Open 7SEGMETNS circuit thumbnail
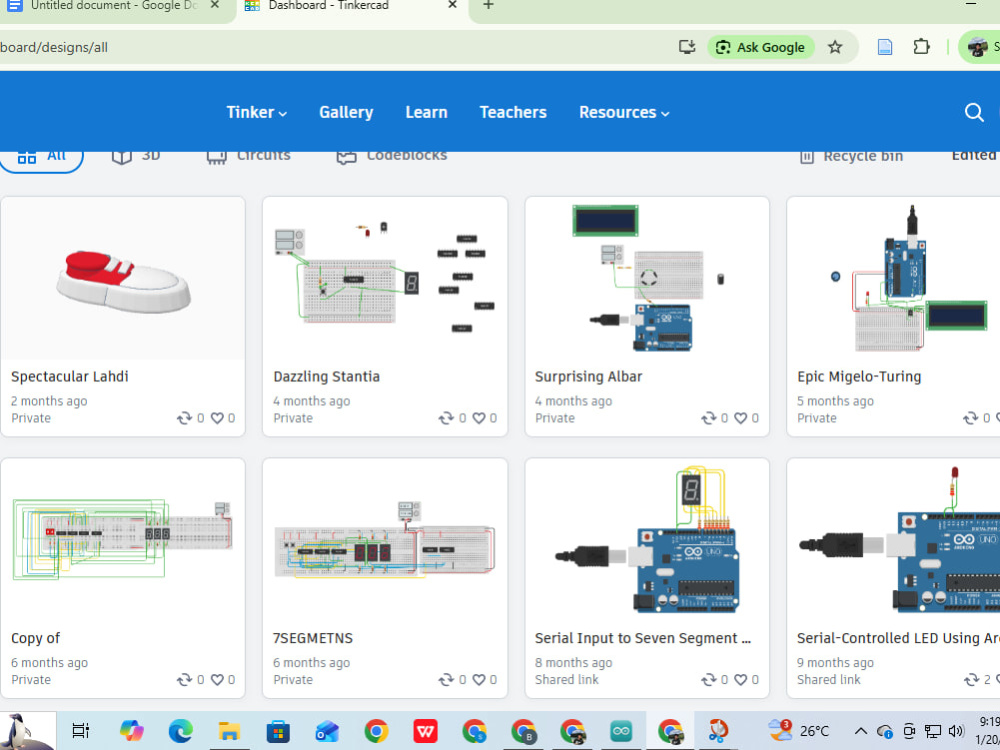Screen dimensions: 1000x750 (x=385, y=540)
